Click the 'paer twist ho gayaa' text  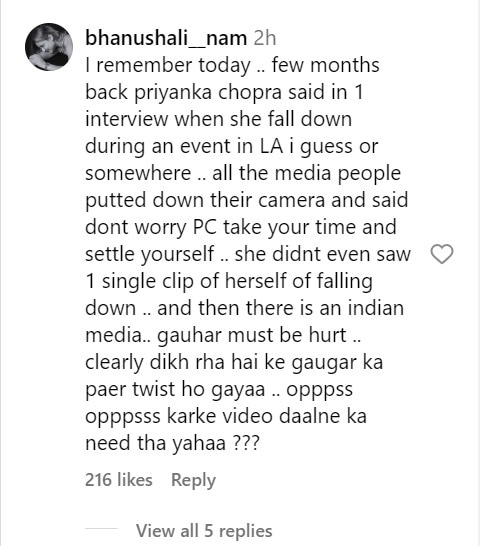175,389
